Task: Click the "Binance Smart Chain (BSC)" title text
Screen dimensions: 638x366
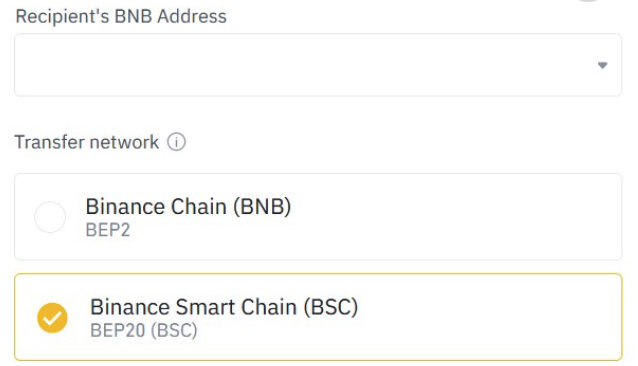Action: click(x=224, y=307)
